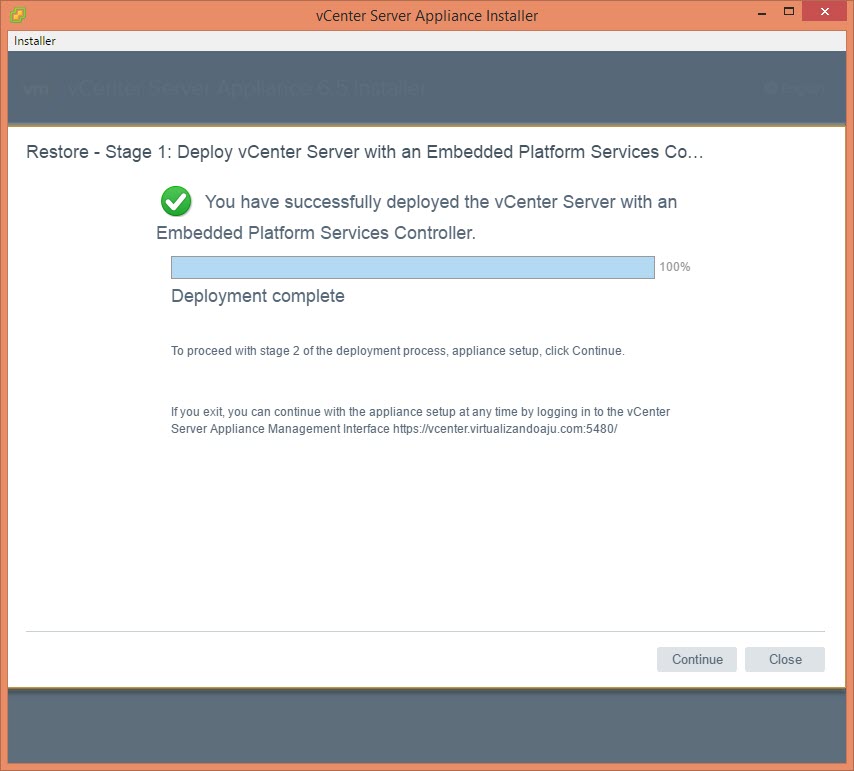The width and height of the screenshot is (854, 771).
Task: Click the blue deployment progress bar
Action: [412, 267]
